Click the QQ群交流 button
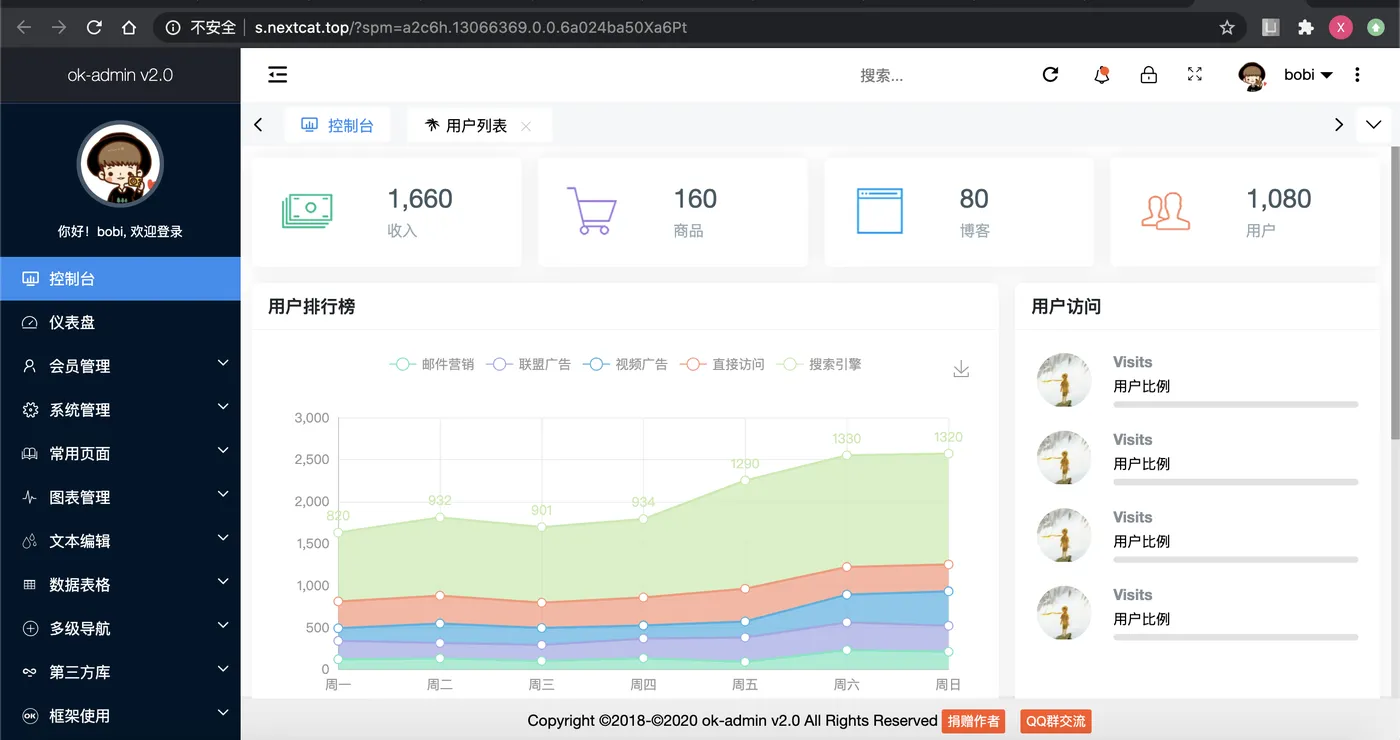Viewport: 1400px width, 740px height. coord(1056,721)
